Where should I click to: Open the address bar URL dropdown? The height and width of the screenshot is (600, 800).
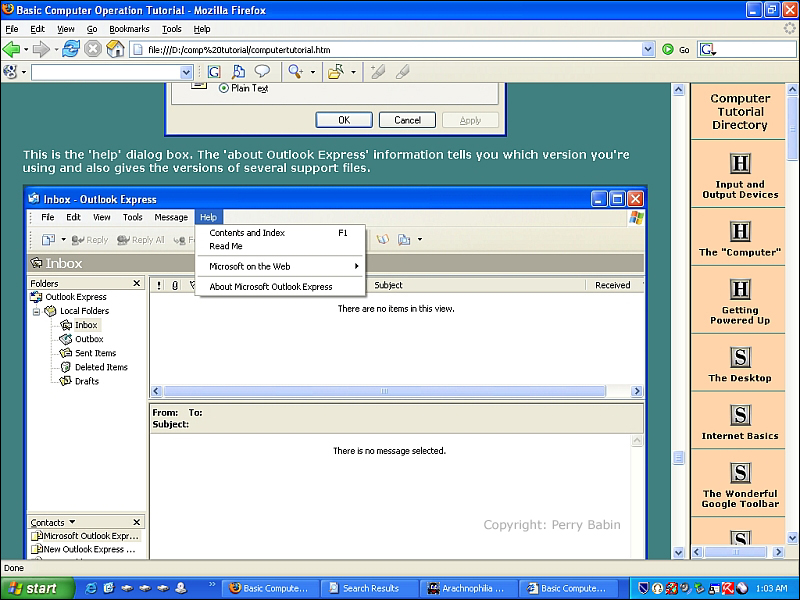pos(647,49)
